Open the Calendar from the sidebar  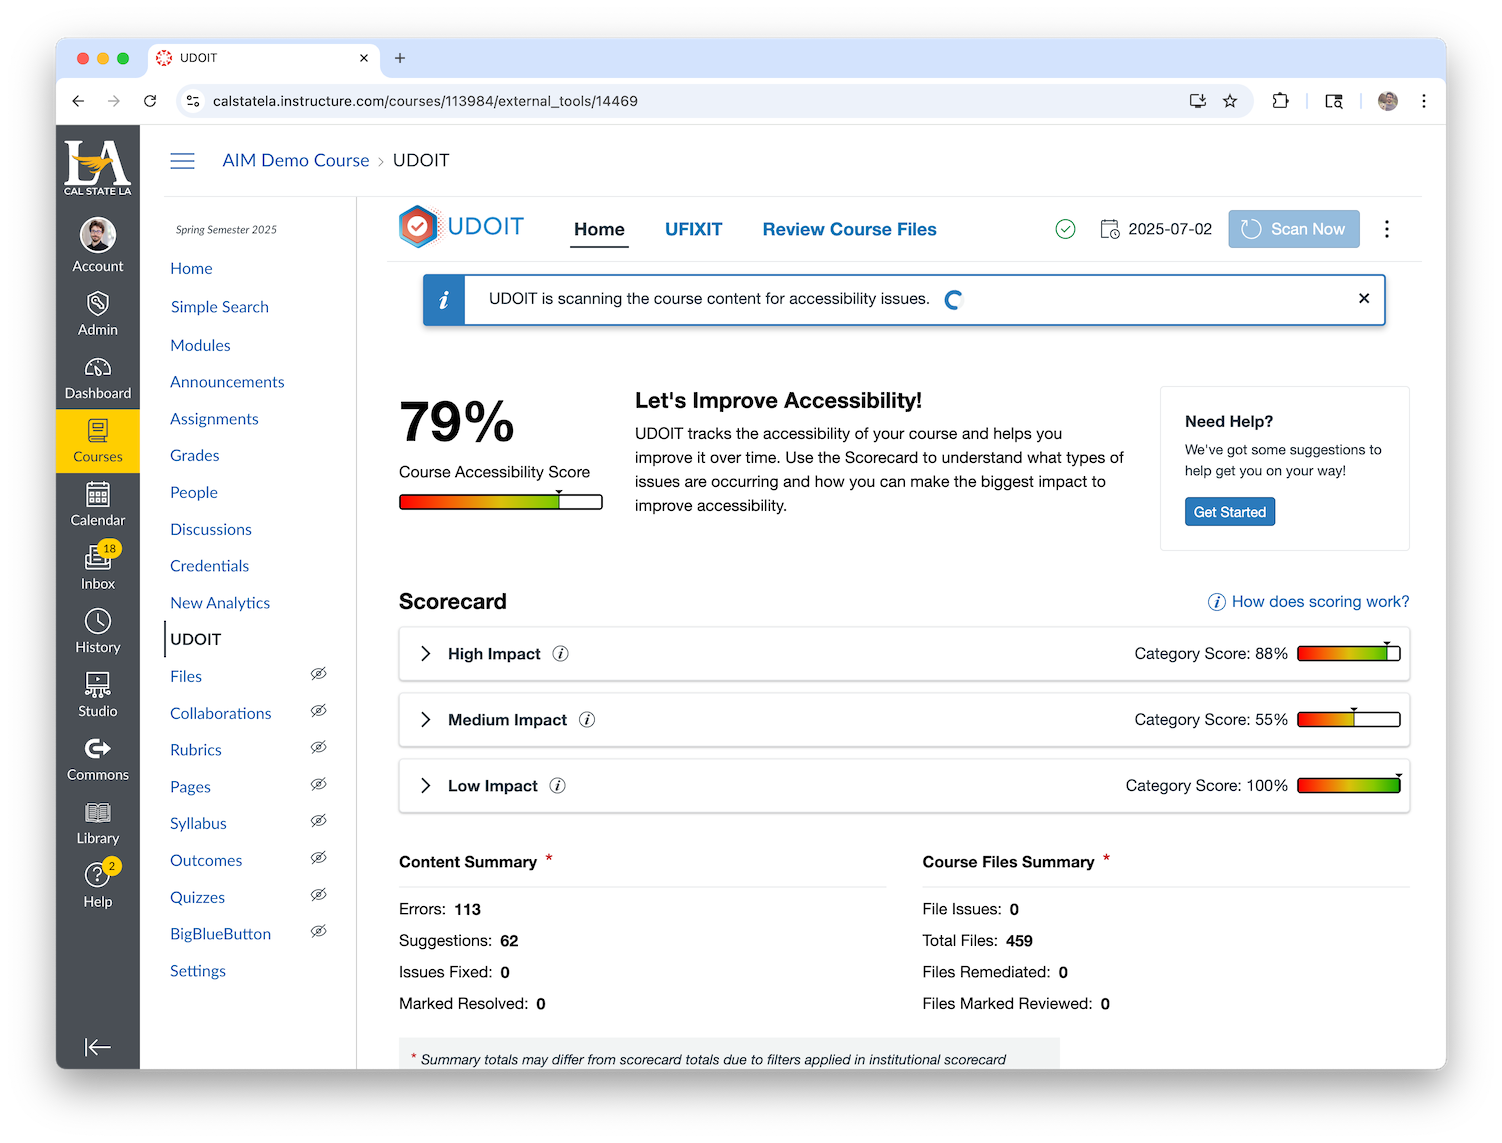(97, 503)
